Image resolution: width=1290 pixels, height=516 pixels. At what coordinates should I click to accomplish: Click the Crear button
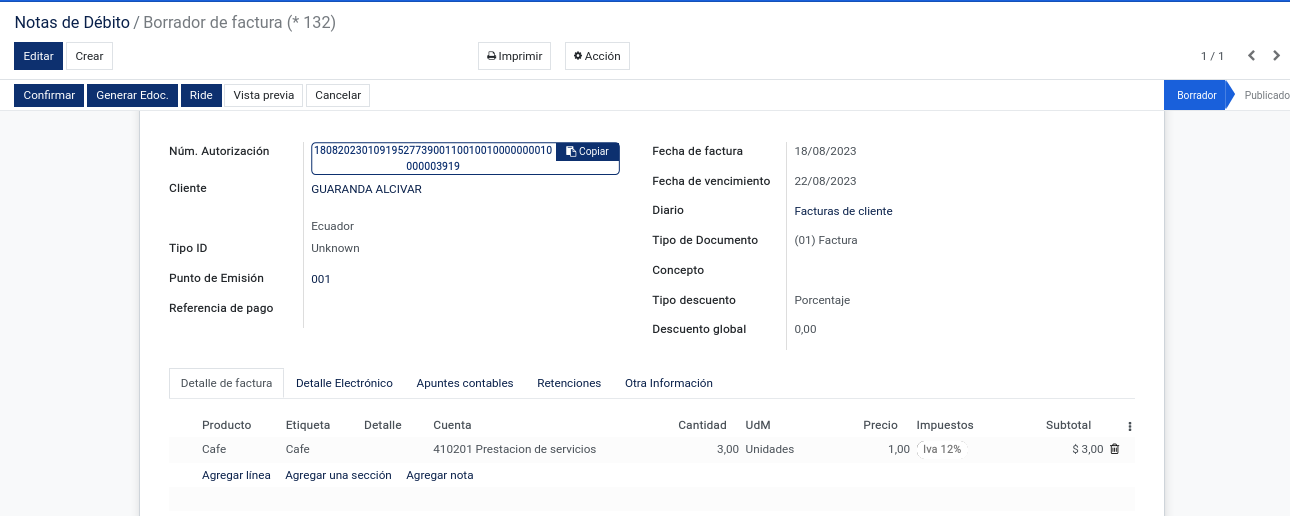click(90, 56)
